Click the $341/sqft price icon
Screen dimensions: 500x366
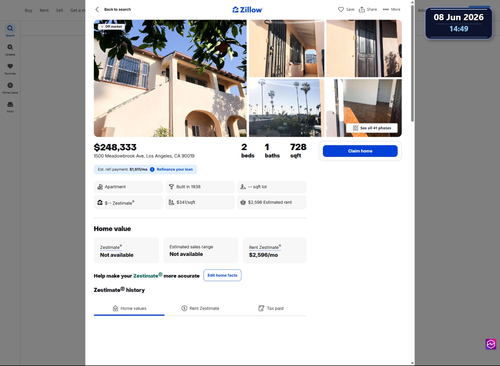coord(171,202)
